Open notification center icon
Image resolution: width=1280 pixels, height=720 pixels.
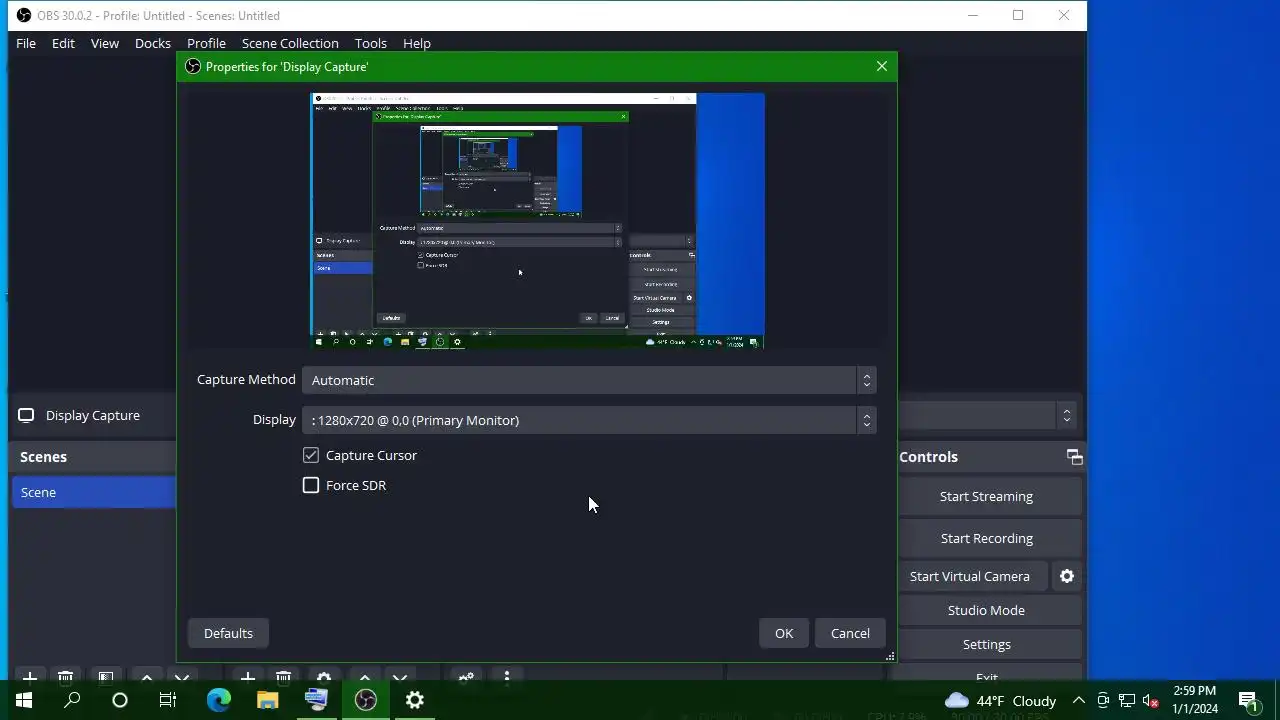[x=1248, y=700]
